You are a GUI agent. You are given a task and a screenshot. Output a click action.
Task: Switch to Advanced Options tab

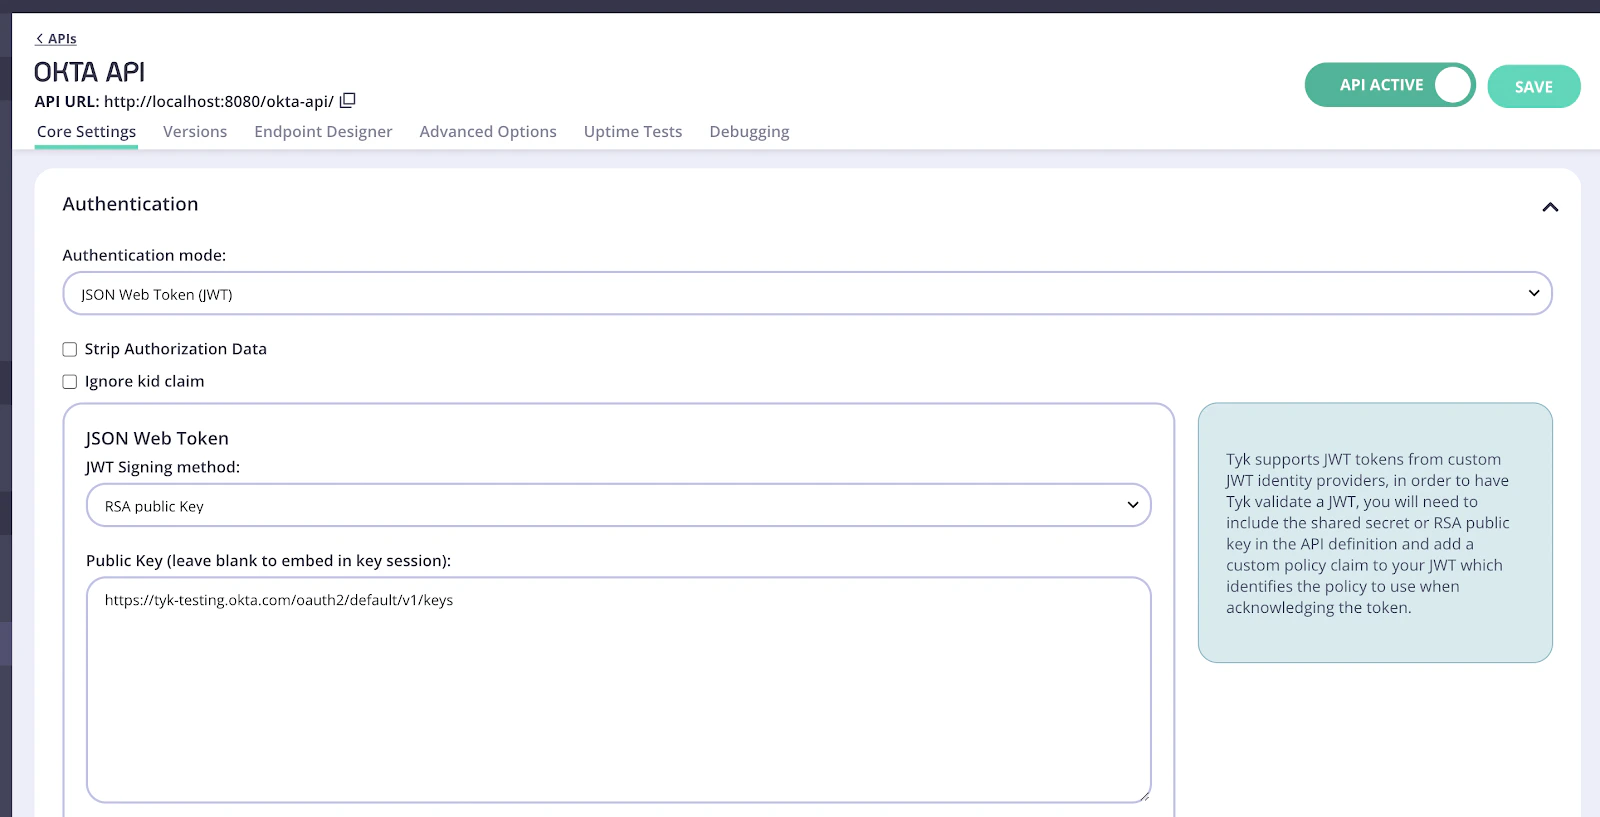pos(488,132)
